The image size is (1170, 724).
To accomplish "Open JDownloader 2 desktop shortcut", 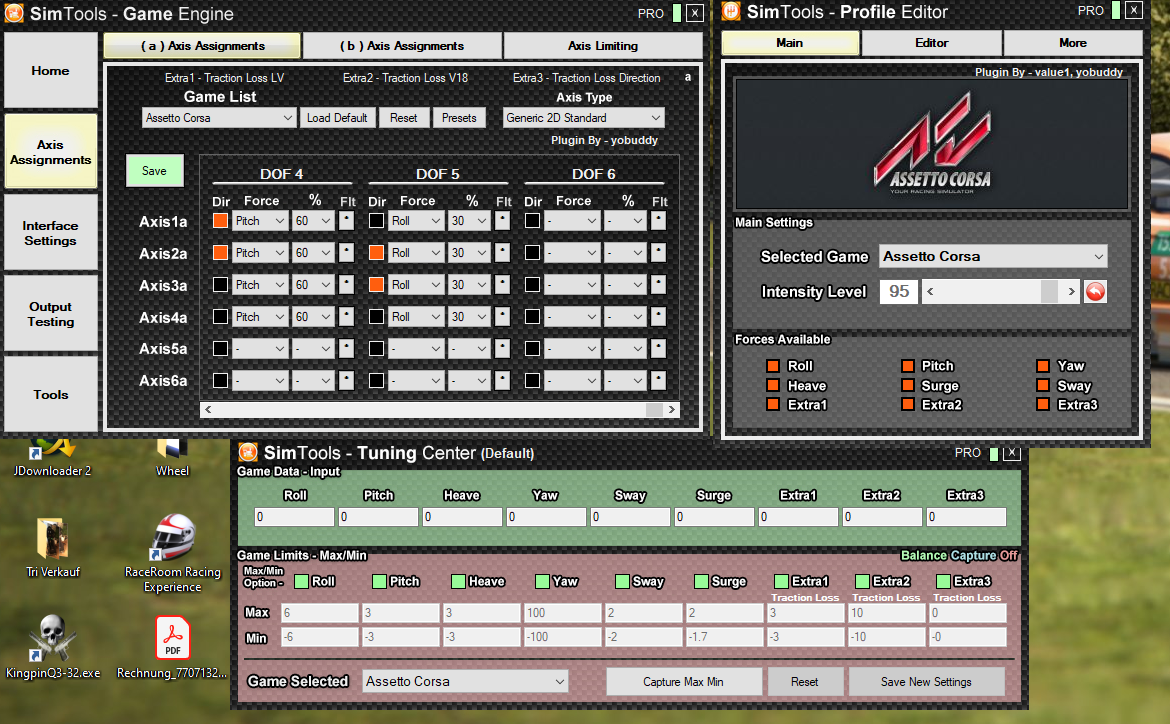I will pyautogui.click(x=52, y=457).
